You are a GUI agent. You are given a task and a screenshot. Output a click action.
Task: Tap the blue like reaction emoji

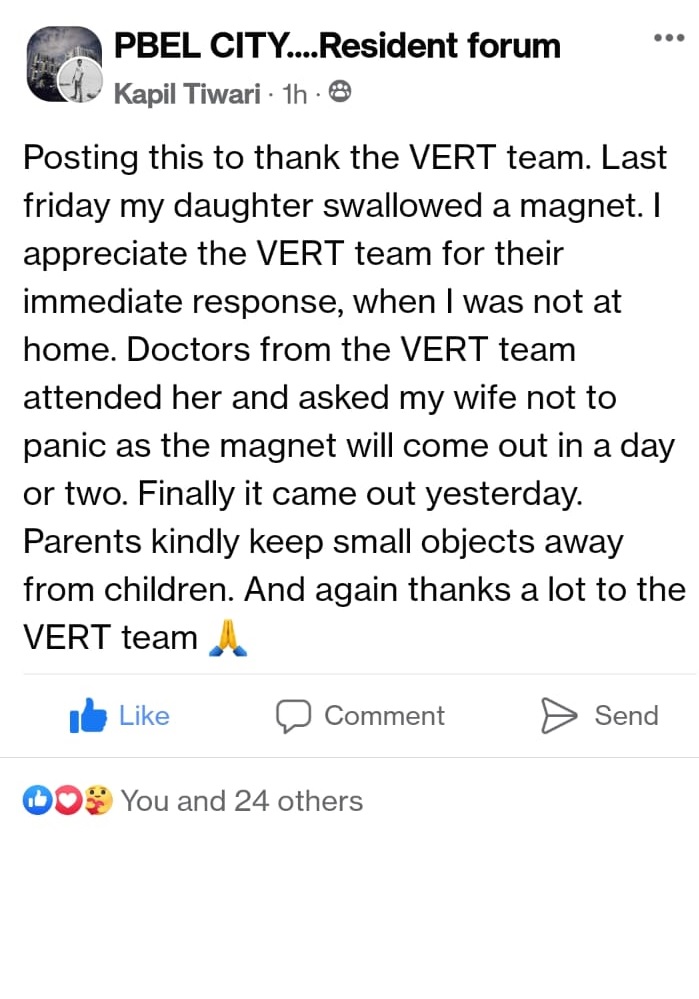click(x=38, y=801)
